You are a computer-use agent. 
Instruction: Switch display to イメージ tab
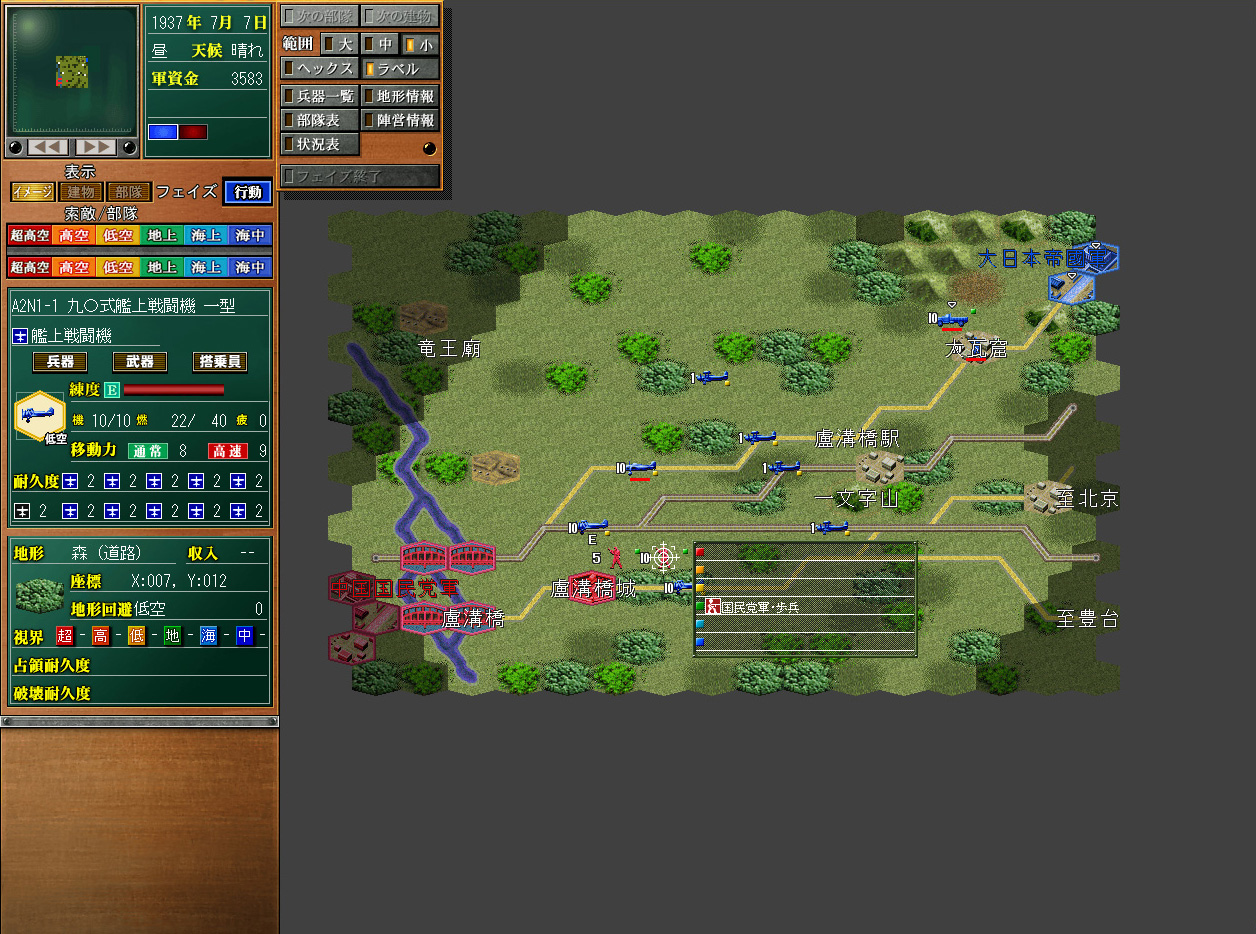(33, 192)
